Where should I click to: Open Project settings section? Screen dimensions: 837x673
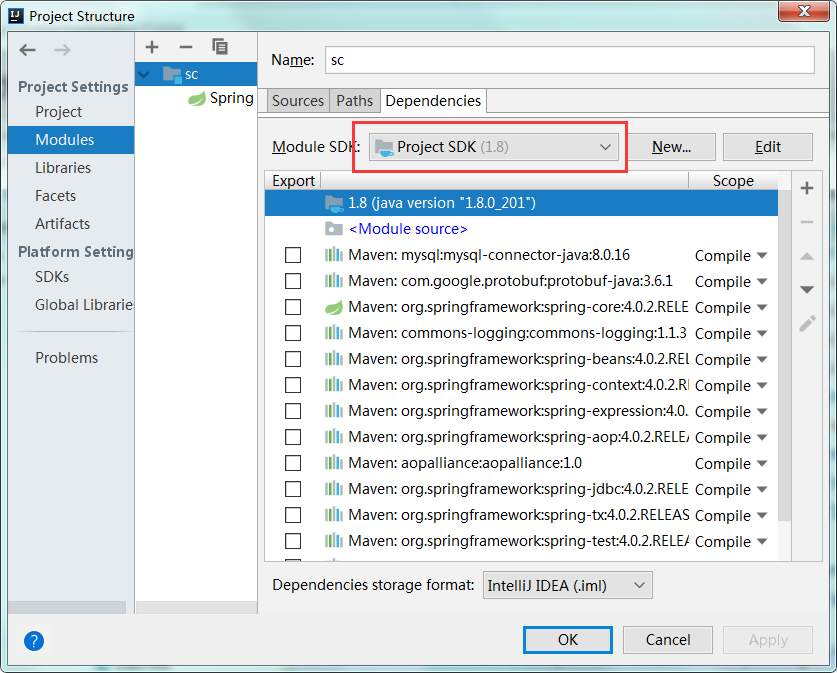(x=58, y=112)
